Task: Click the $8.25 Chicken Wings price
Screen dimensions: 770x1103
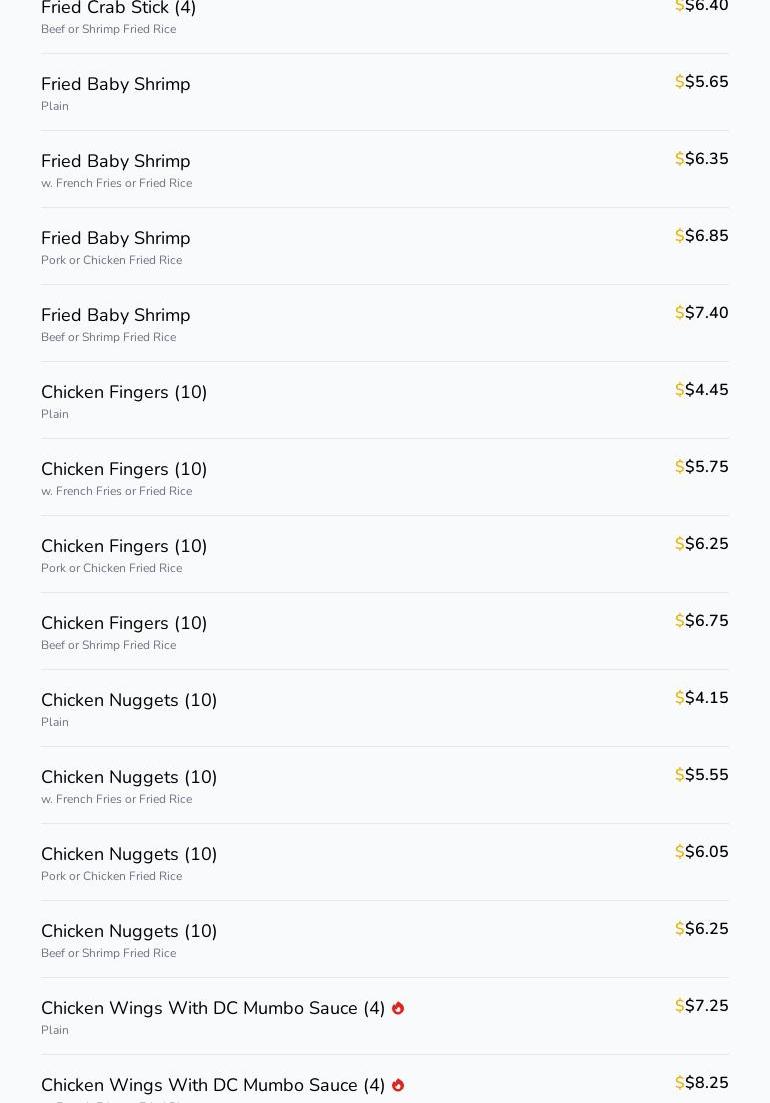Action: (x=702, y=1083)
